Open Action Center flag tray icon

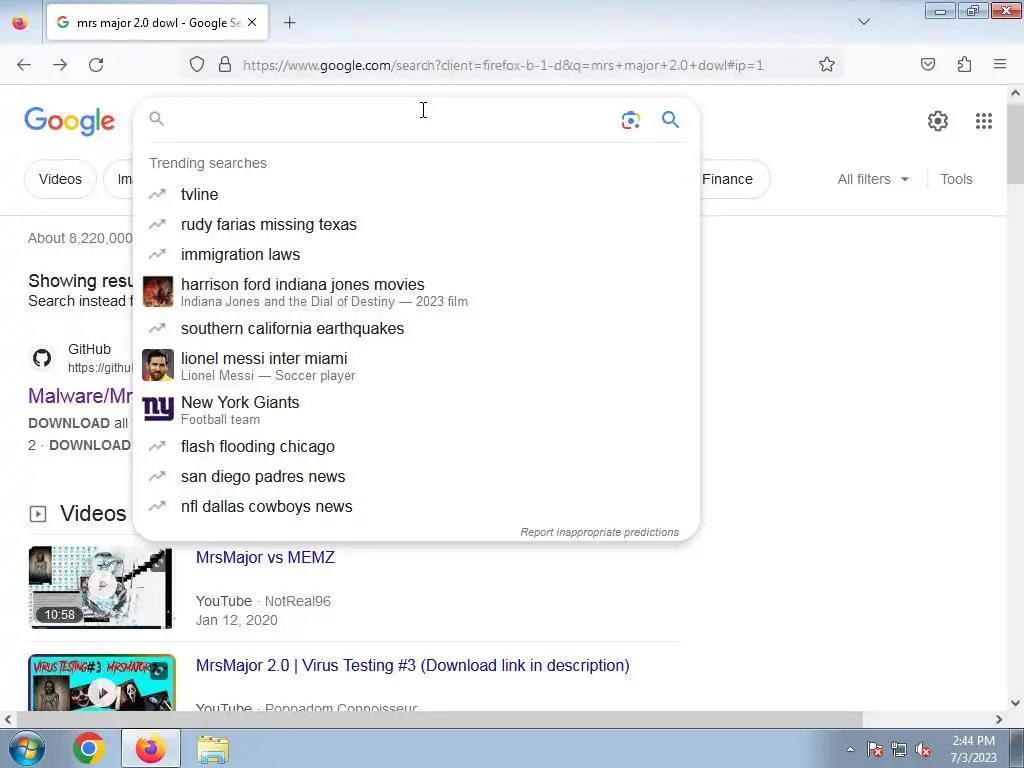point(875,750)
